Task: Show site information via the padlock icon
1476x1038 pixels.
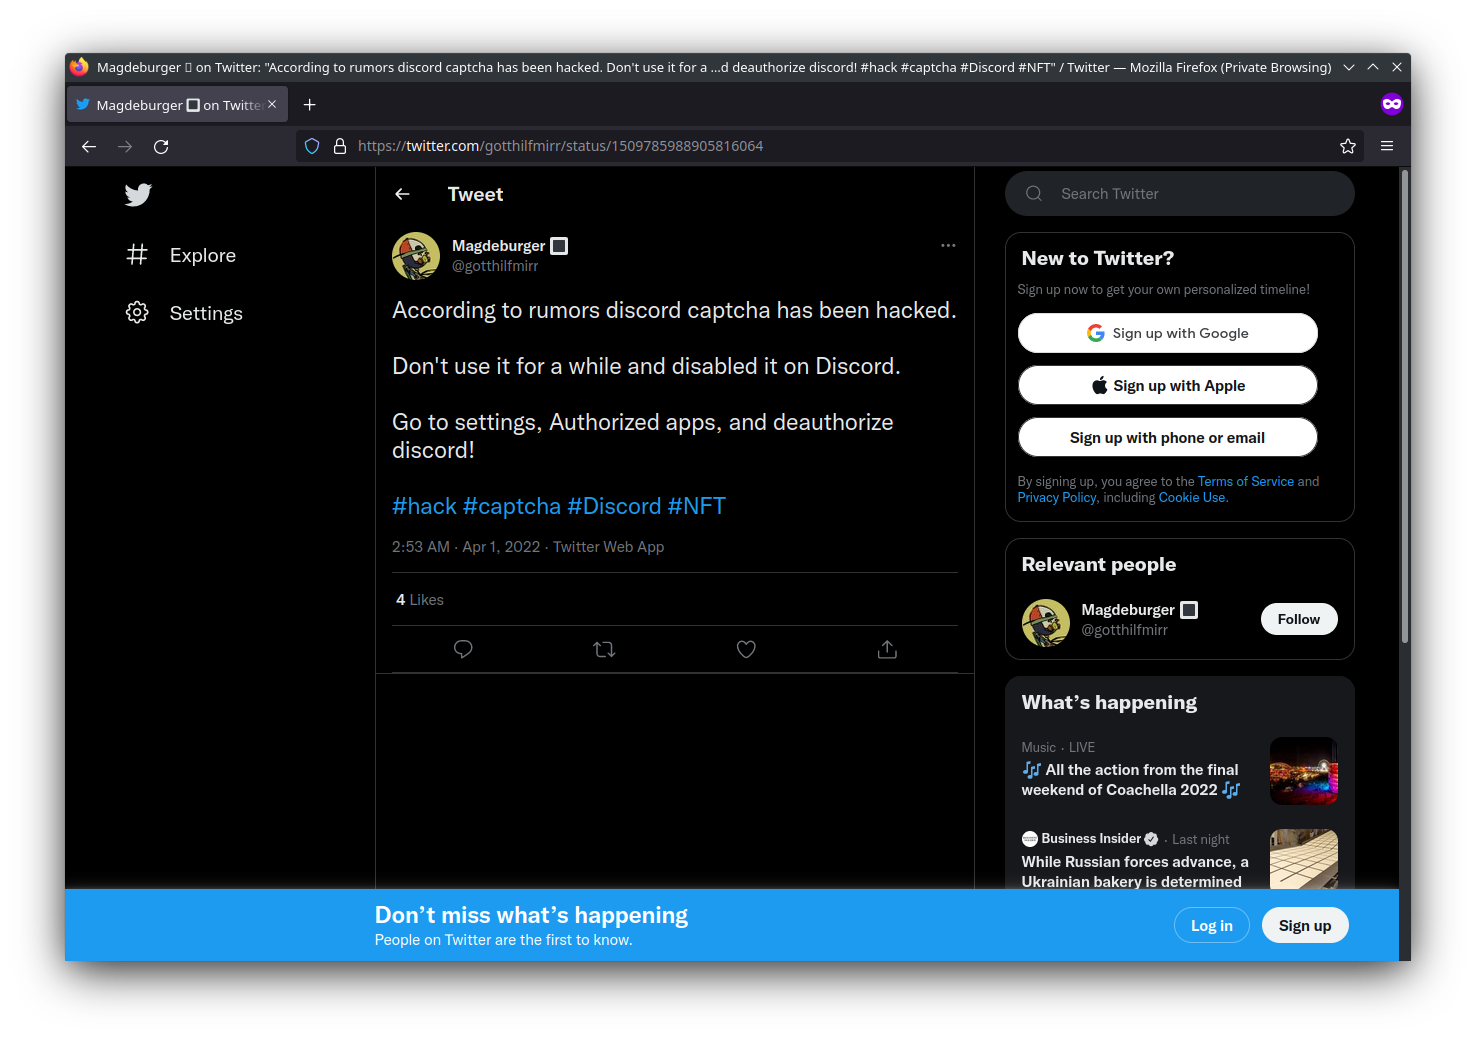Action: (x=340, y=146)
